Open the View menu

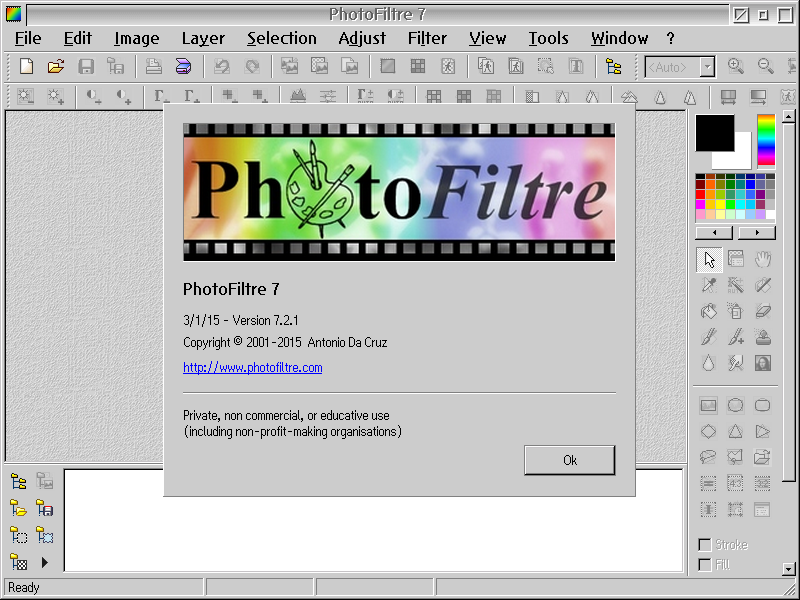point(487,38)
